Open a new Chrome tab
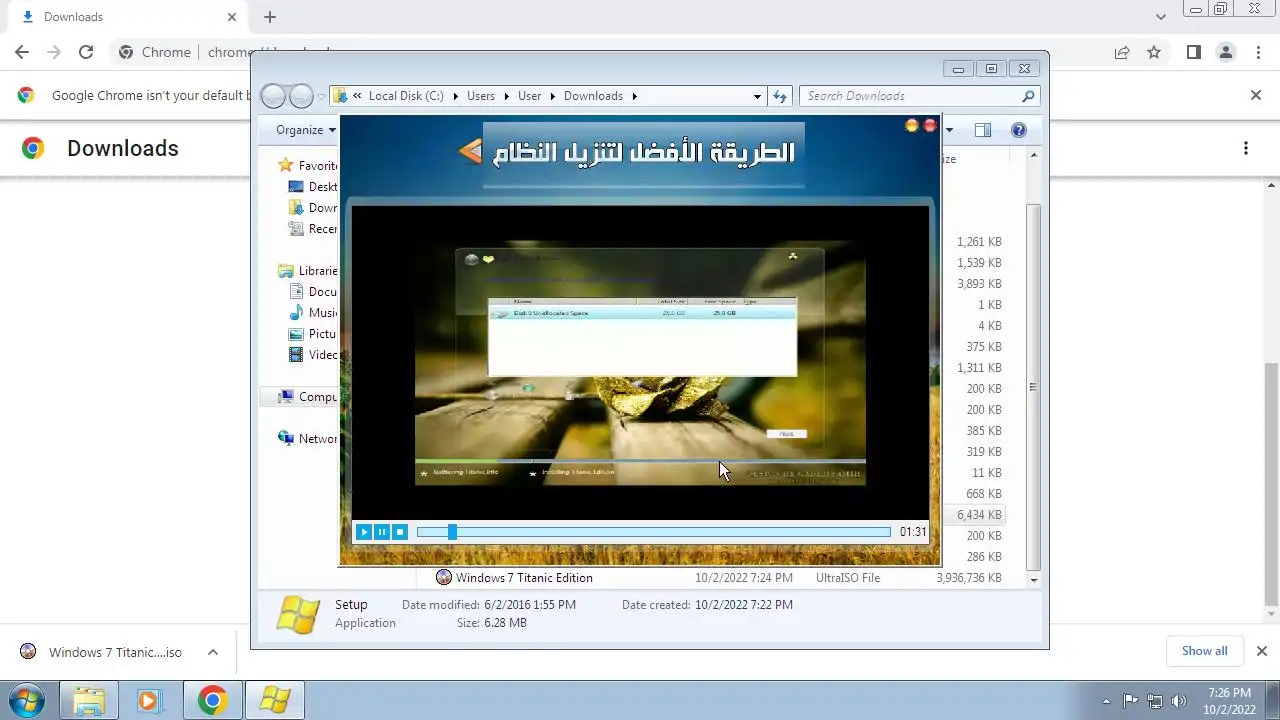The height and width of the screenshot is (720, 1280). (270, 17)
